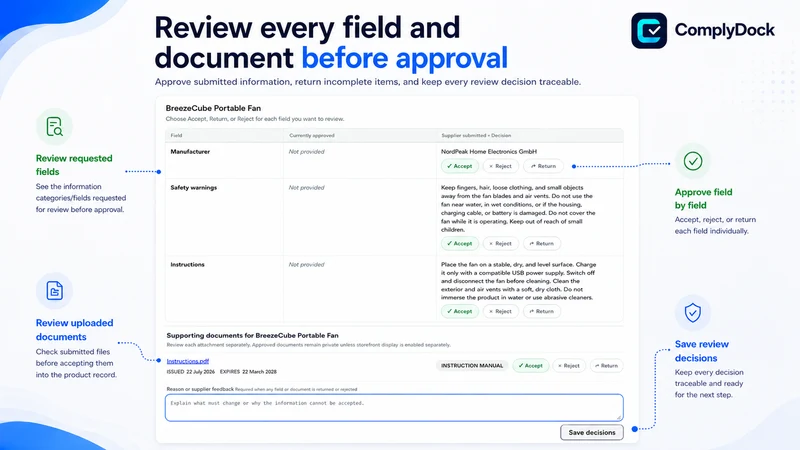The height and width of the screenshot is (450, 800).
Task: Accept the Instructions field
Action: pyautogui.click(x=460, y=311)
